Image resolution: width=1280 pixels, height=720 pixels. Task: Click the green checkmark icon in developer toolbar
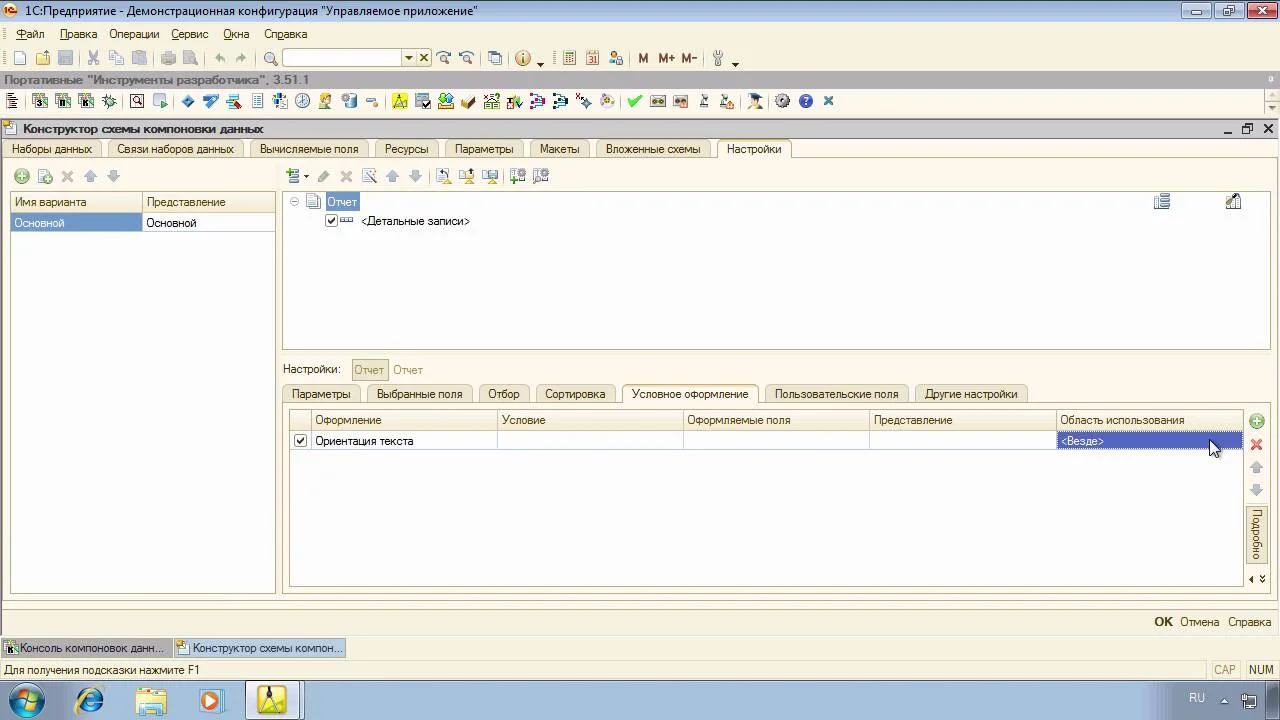[635, 101]
